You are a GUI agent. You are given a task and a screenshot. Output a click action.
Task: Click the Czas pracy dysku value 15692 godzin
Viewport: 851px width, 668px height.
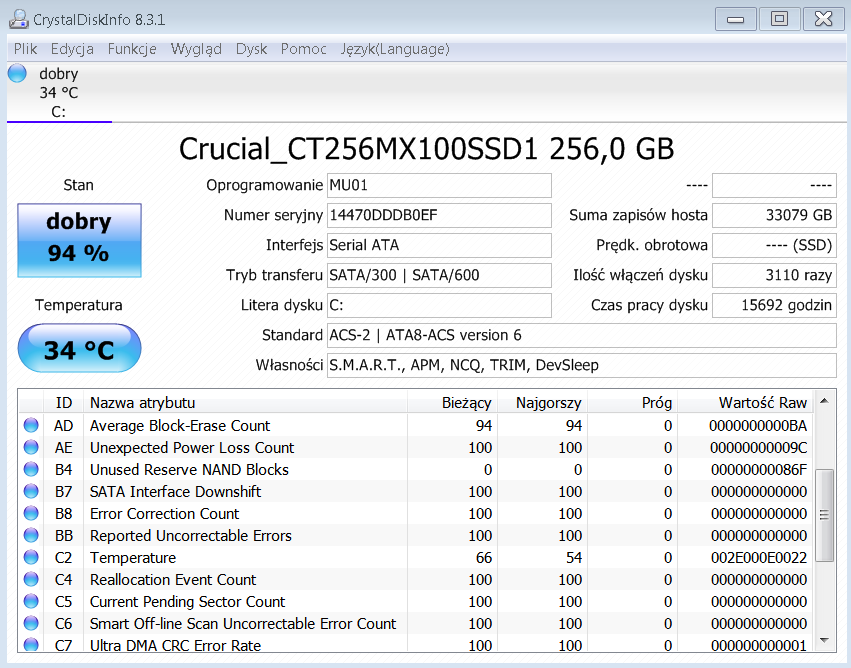tap(774, 306)
